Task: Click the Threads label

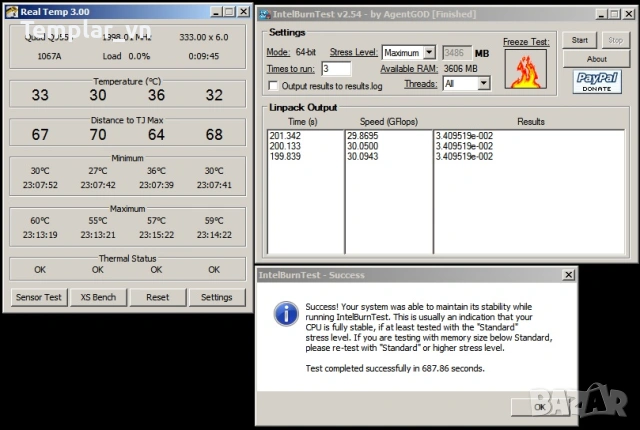Action: [x=420, y=84]
